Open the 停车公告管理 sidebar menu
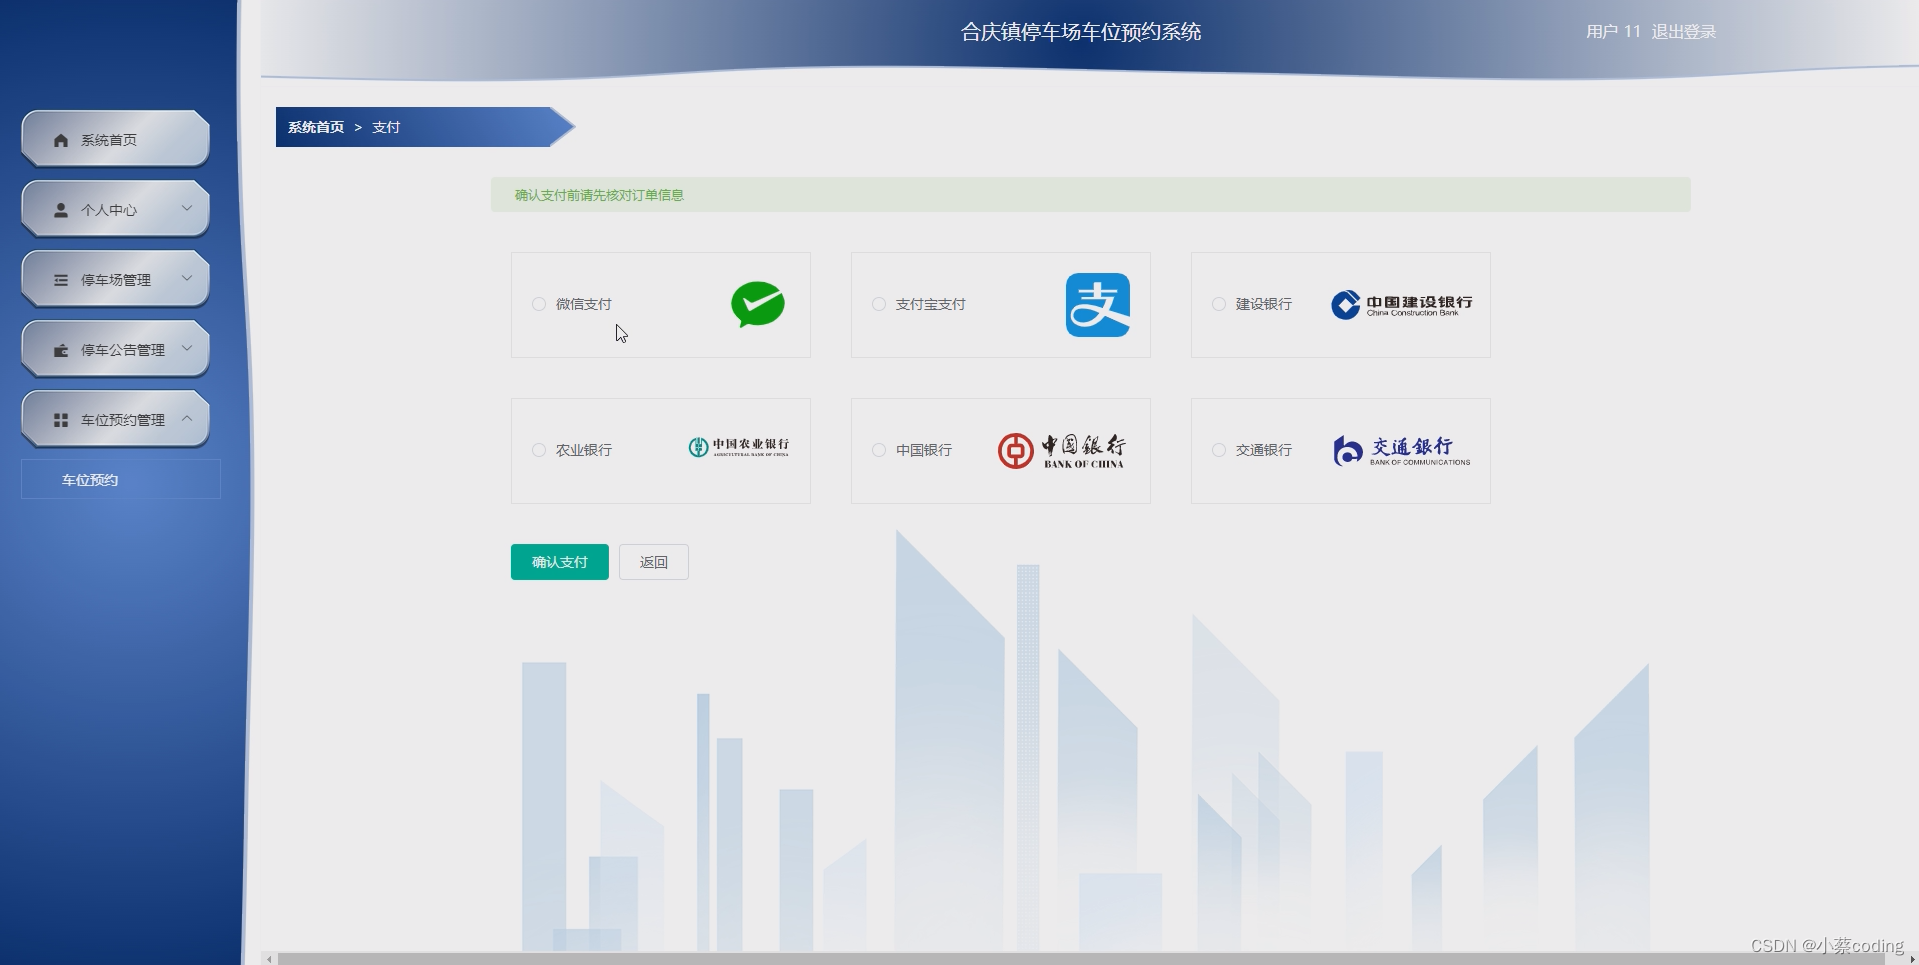 115,349
